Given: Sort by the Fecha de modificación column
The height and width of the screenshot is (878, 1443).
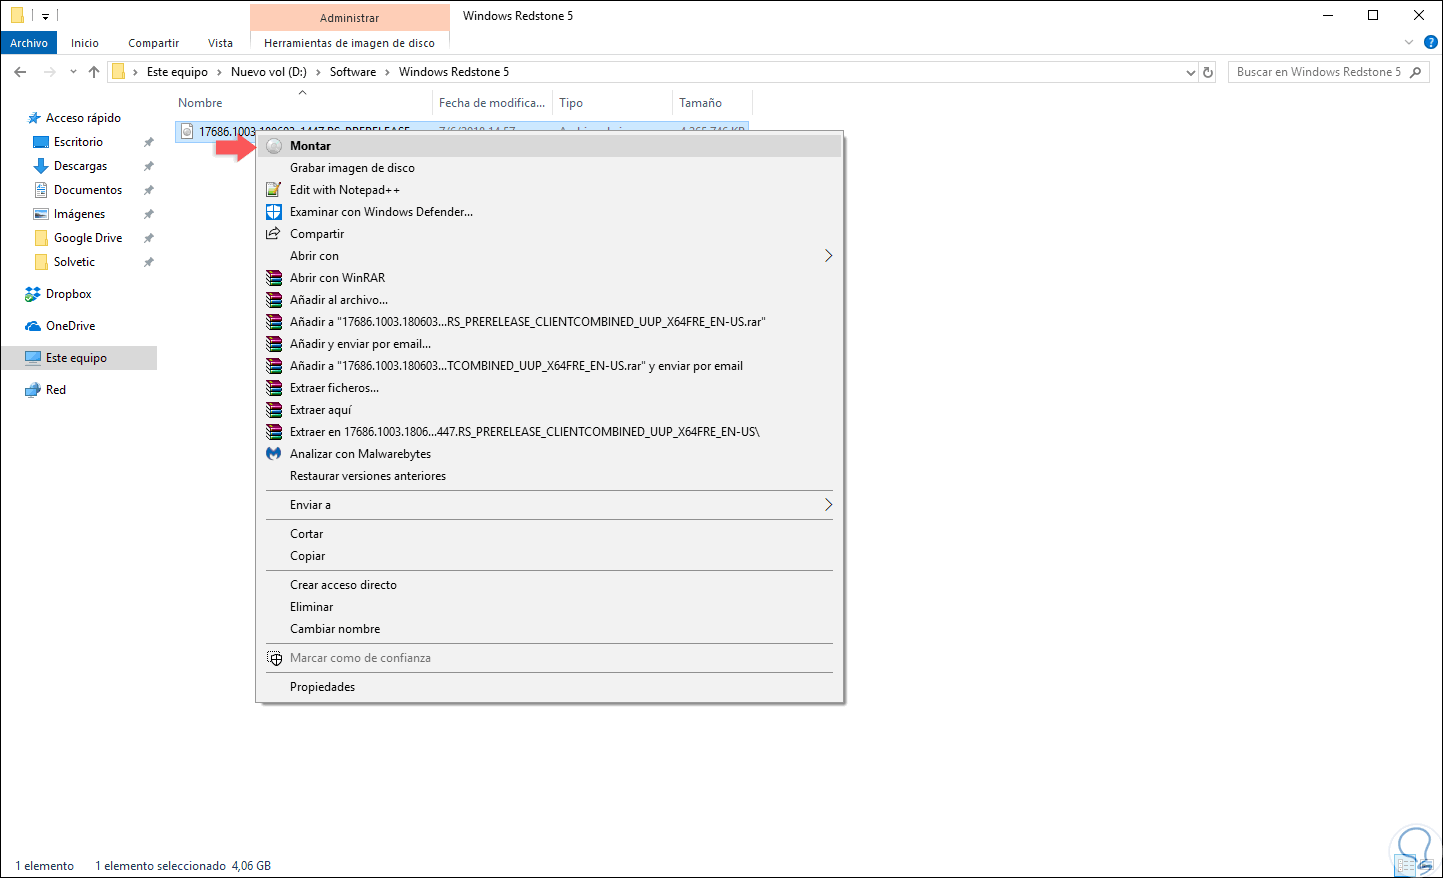Looking at the screenshot, I should point(493,103).
